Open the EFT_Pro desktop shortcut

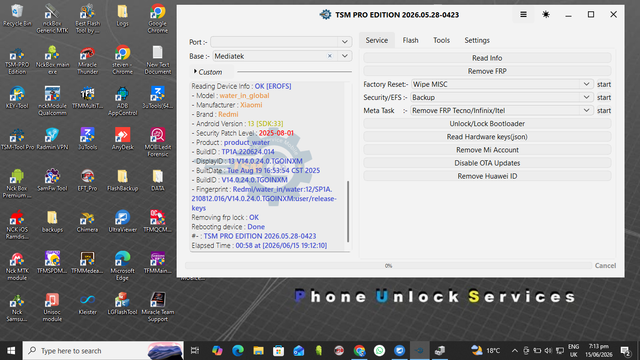[87, 180]
